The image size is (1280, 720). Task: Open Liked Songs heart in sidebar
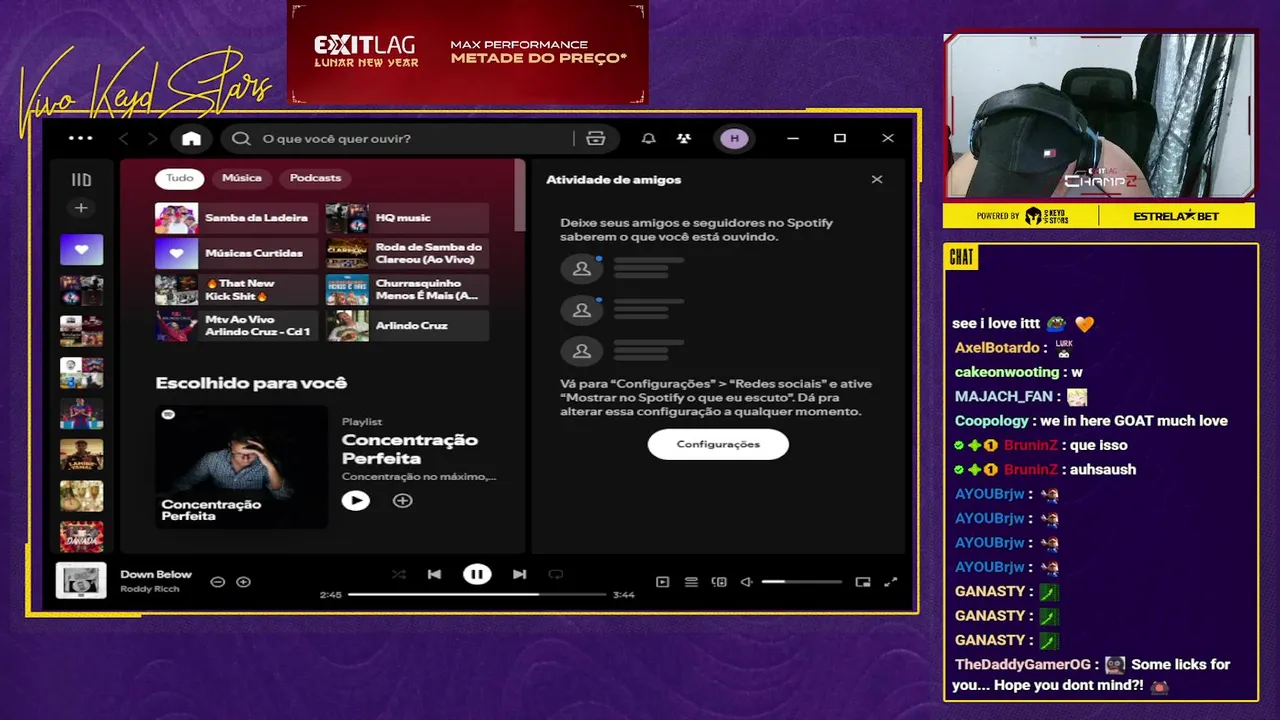(x=81, y=249)
